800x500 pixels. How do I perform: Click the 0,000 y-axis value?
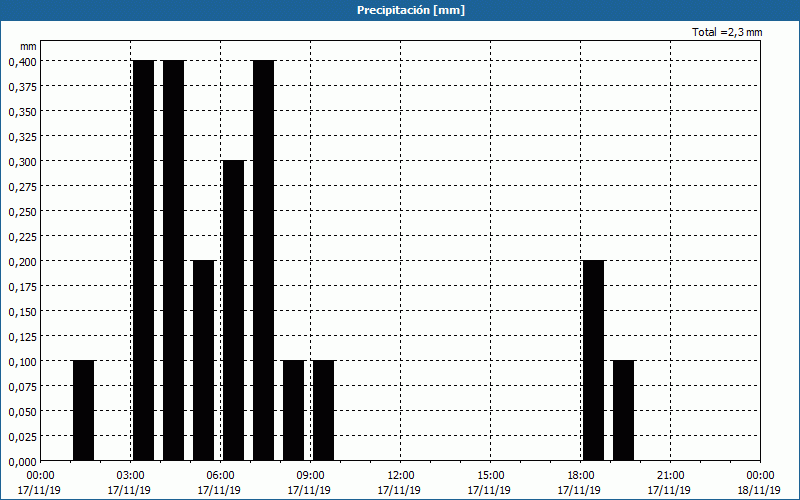tap(22, 462)
